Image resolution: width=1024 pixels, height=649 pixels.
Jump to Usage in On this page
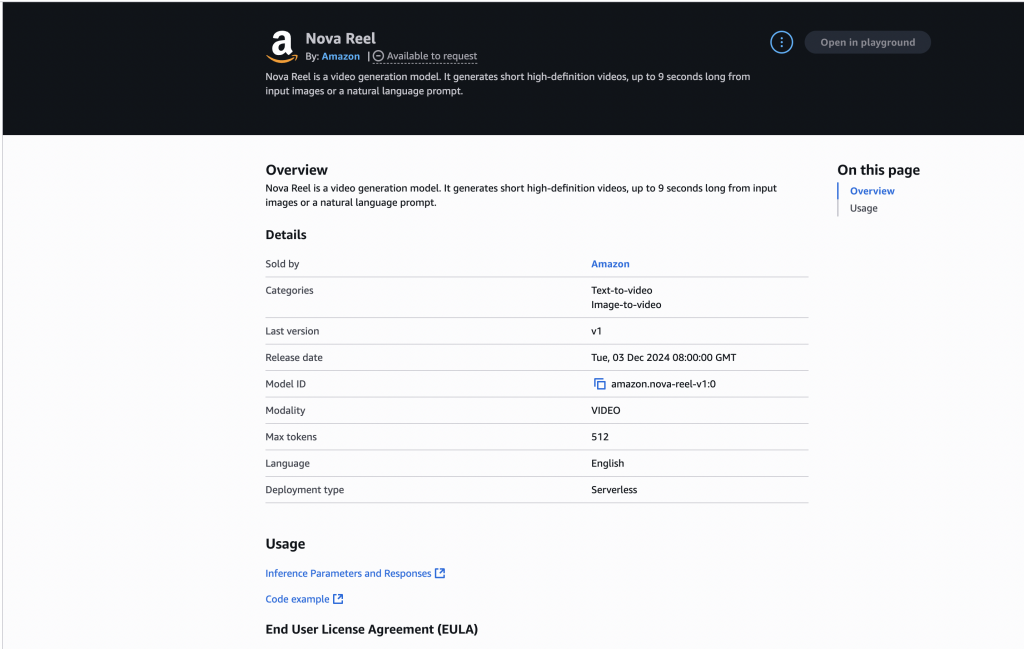click(x=863, y=208)
